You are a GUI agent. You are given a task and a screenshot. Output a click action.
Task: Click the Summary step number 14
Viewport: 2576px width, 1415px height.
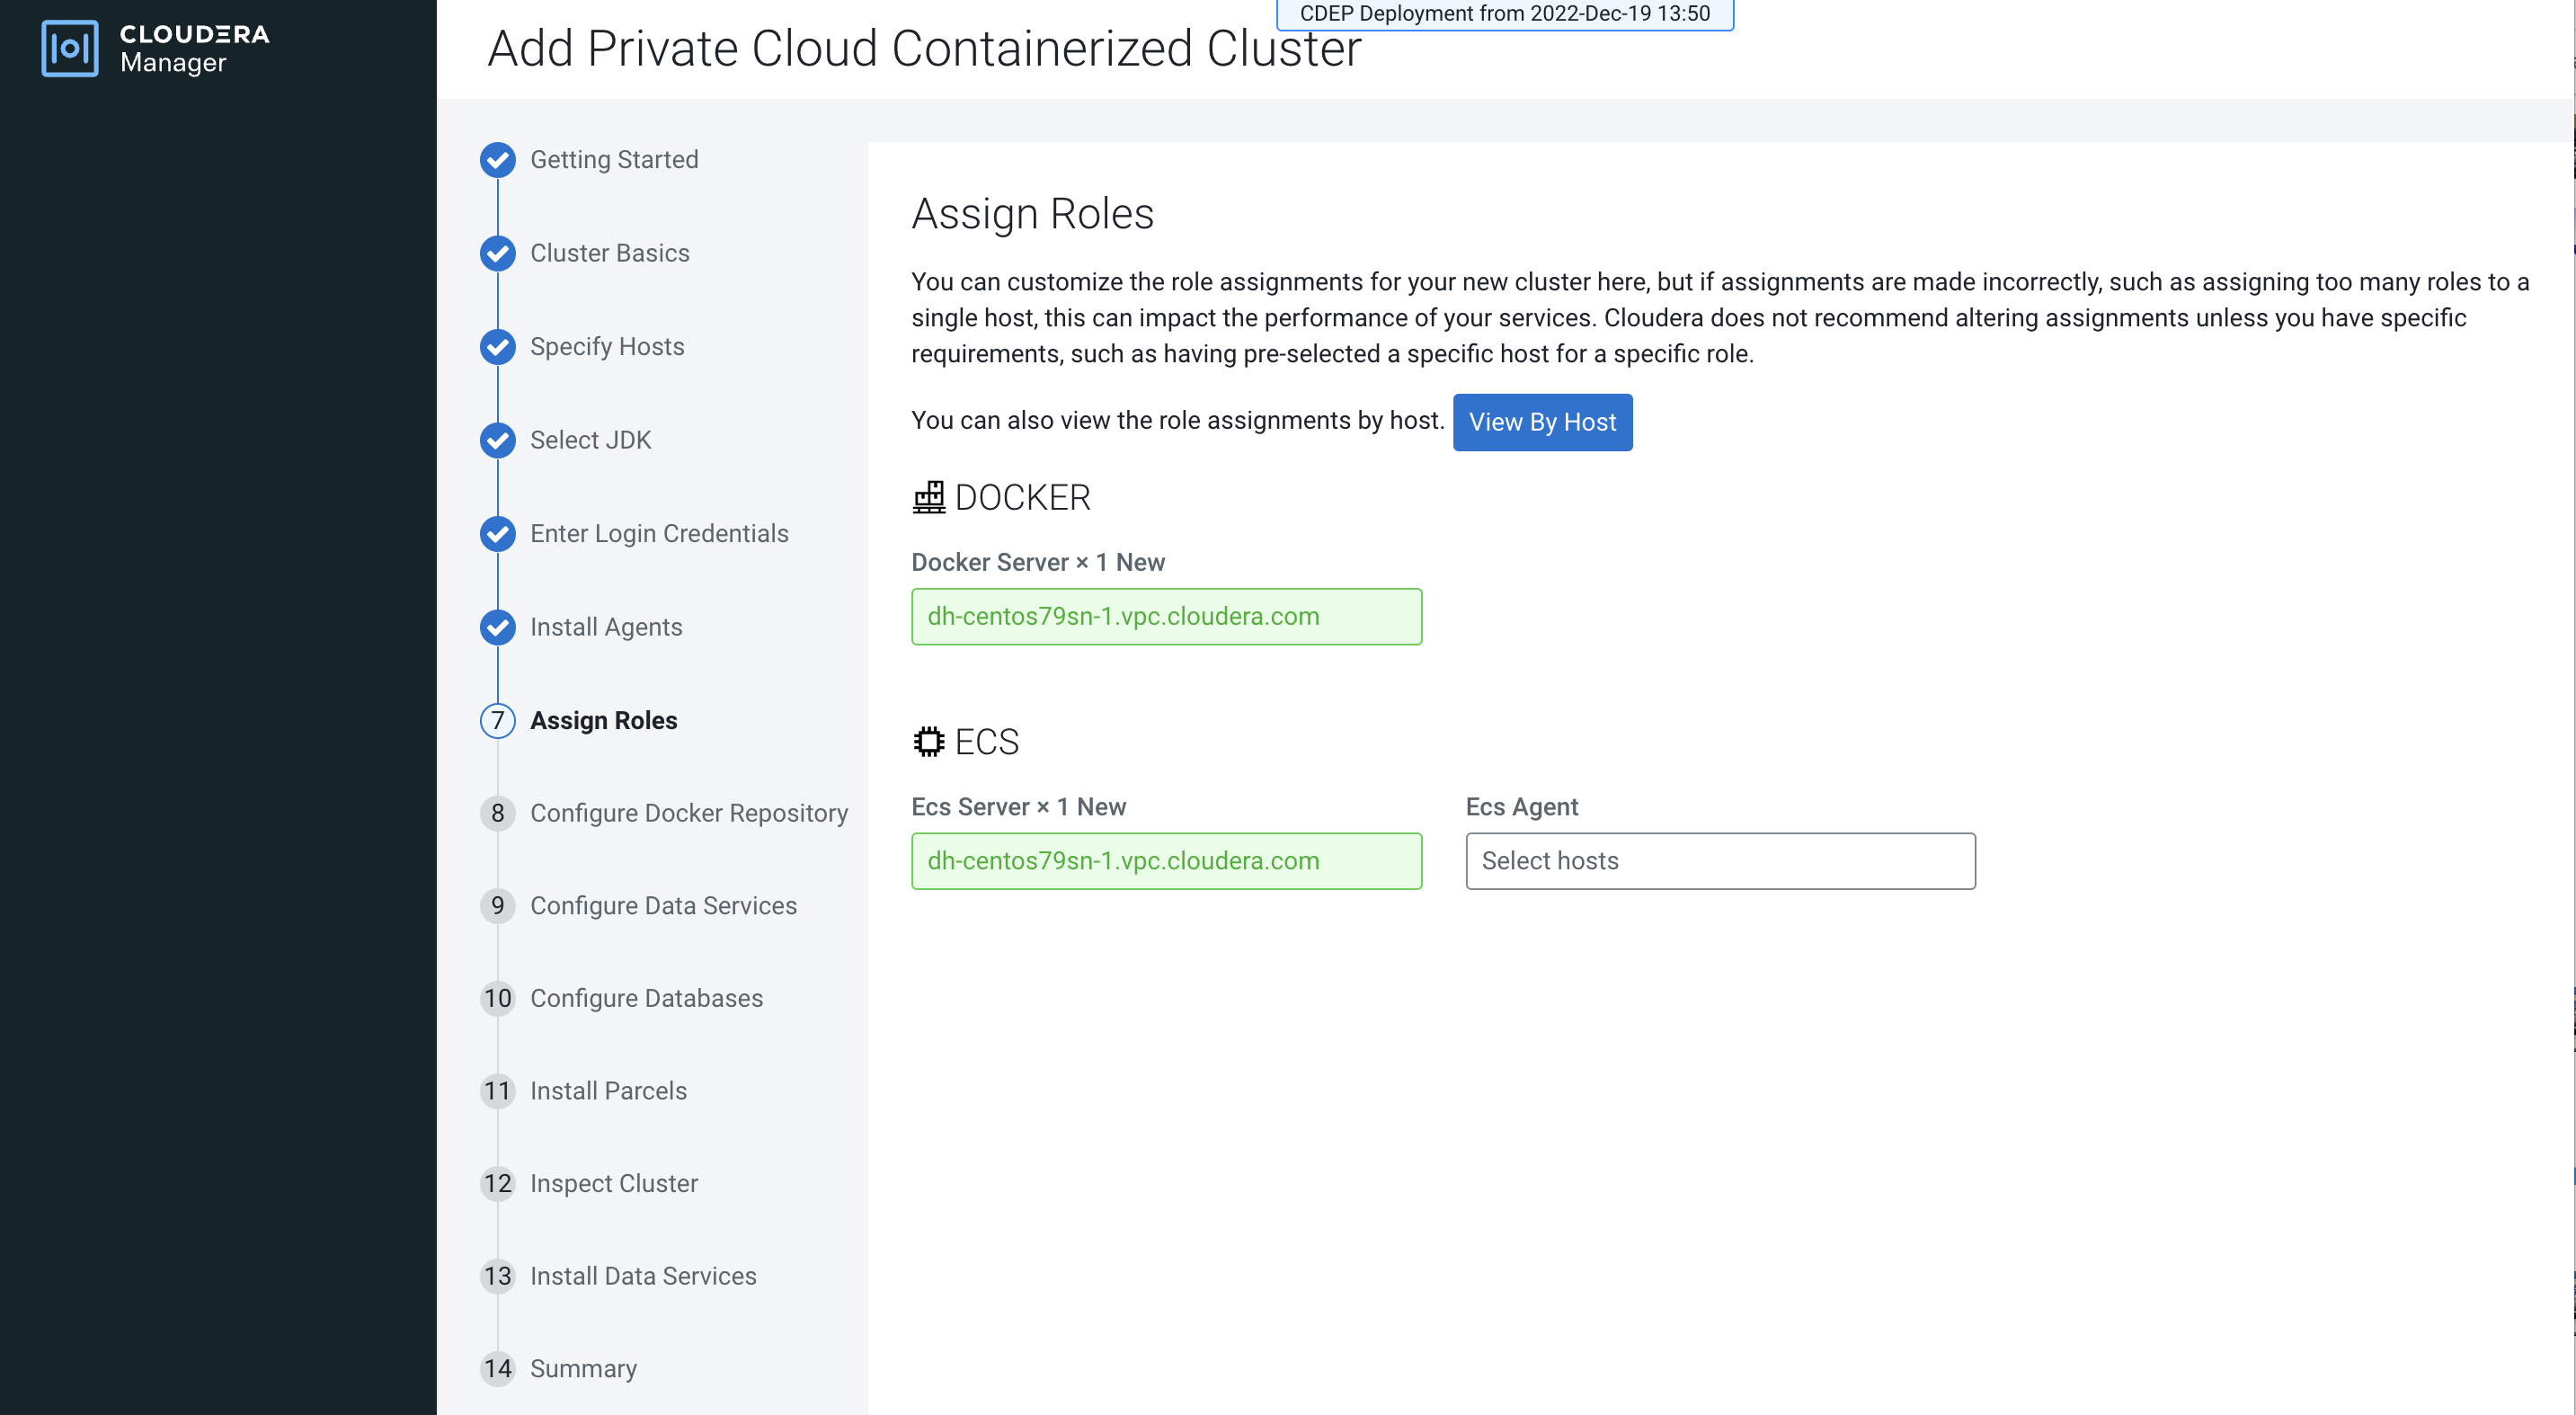497,1368
